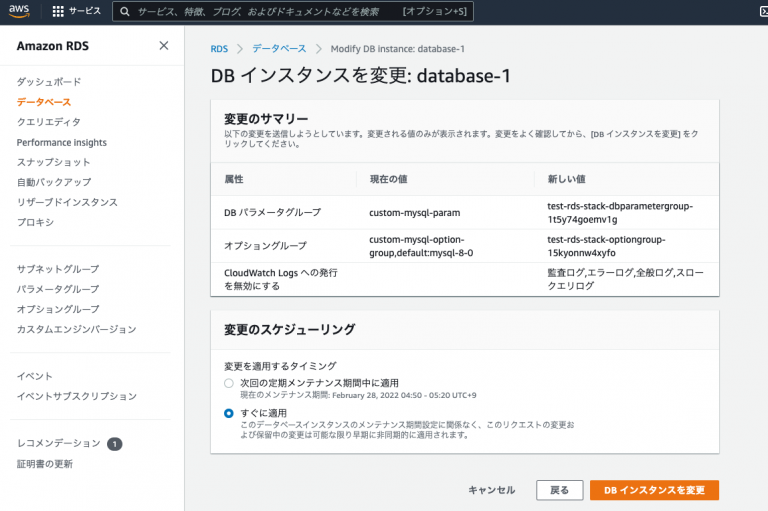Select apply during next maintenance window
This screenshot has height=511, width=768.
229,383
